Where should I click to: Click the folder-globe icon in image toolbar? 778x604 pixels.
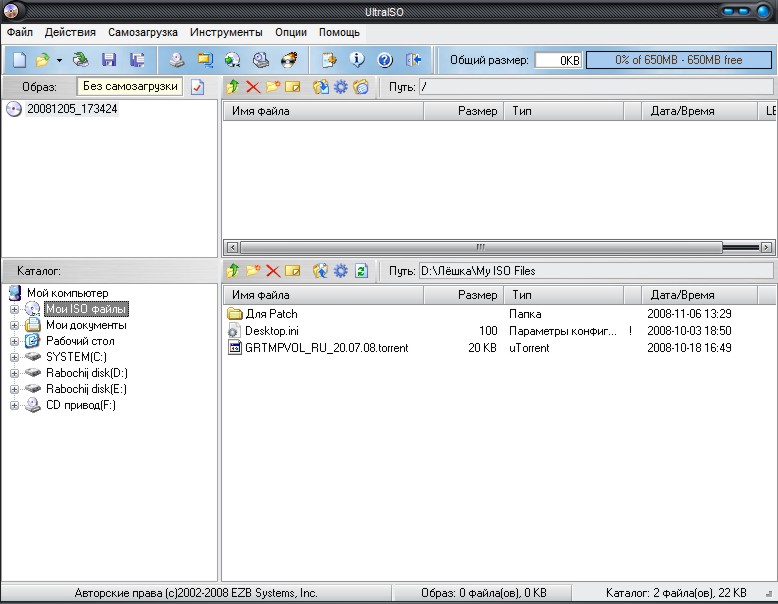361,87
